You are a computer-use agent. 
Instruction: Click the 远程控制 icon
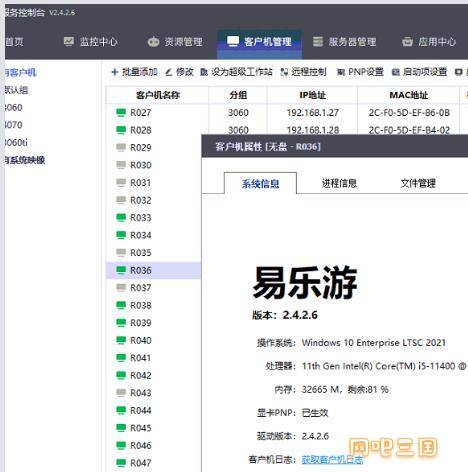[284, 72]
